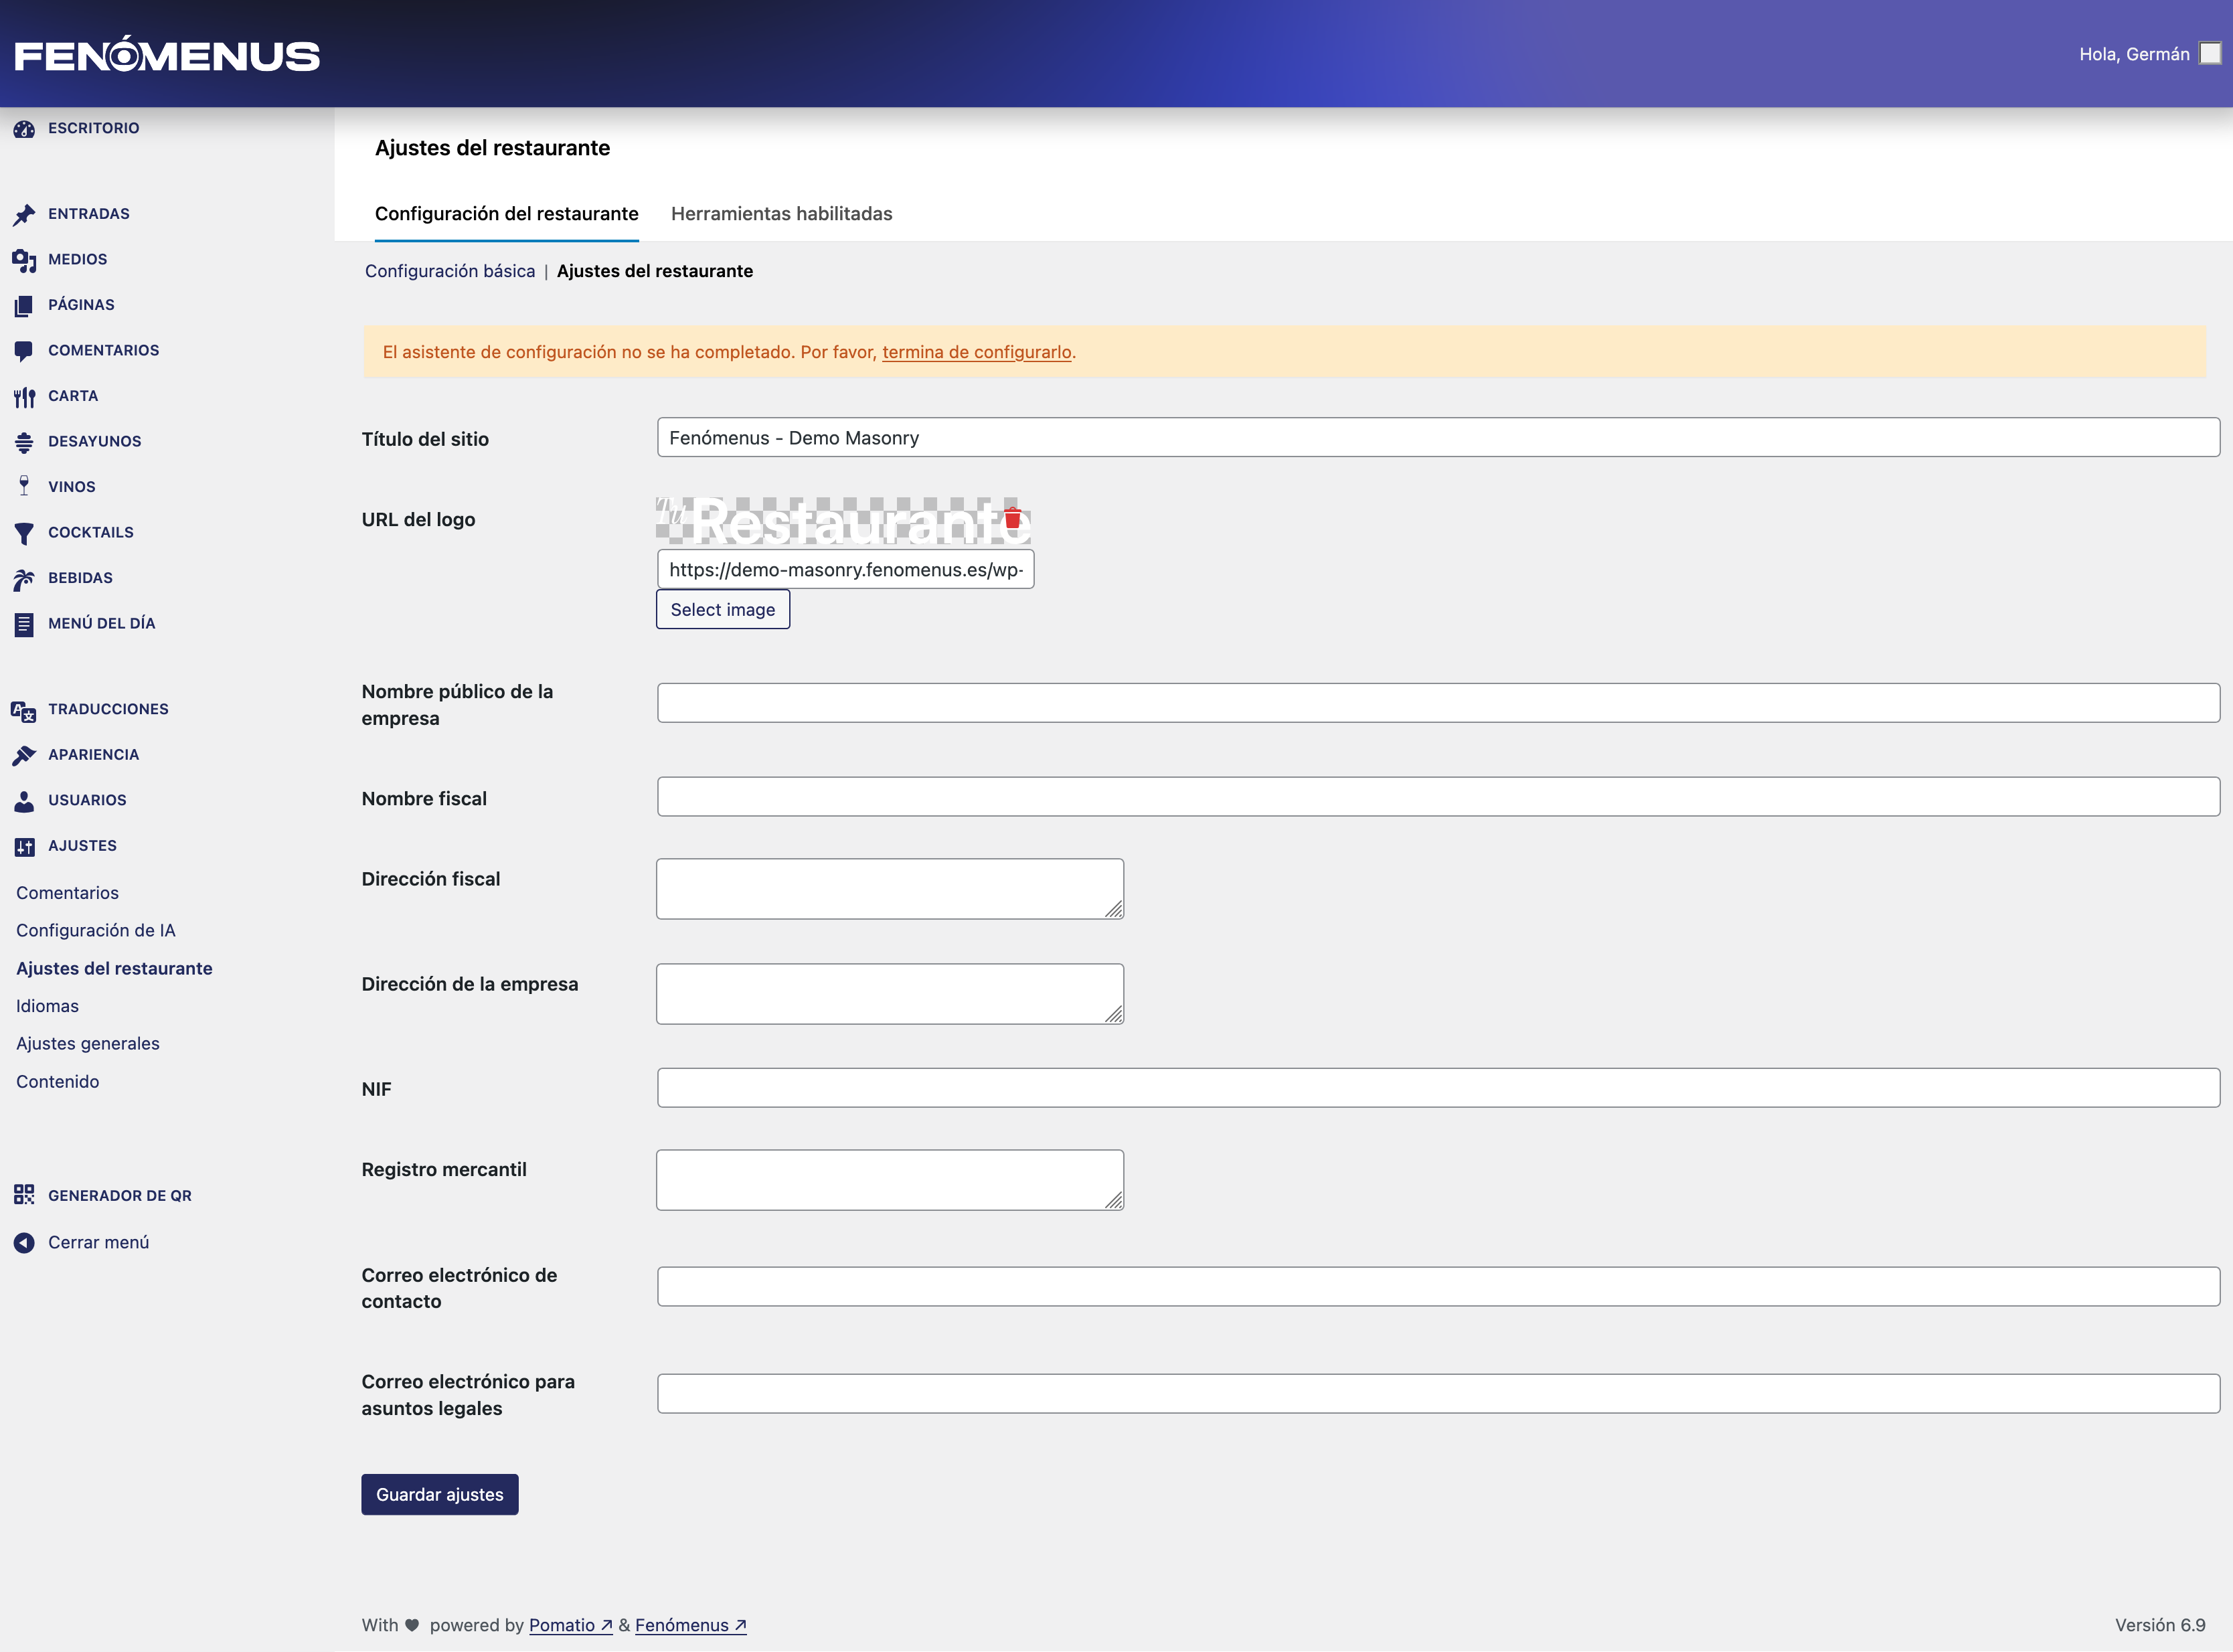This screenshot has width=2233, height=1652.
Task: Click the Carta fork and knife icon
Action: tap(24, 397)
